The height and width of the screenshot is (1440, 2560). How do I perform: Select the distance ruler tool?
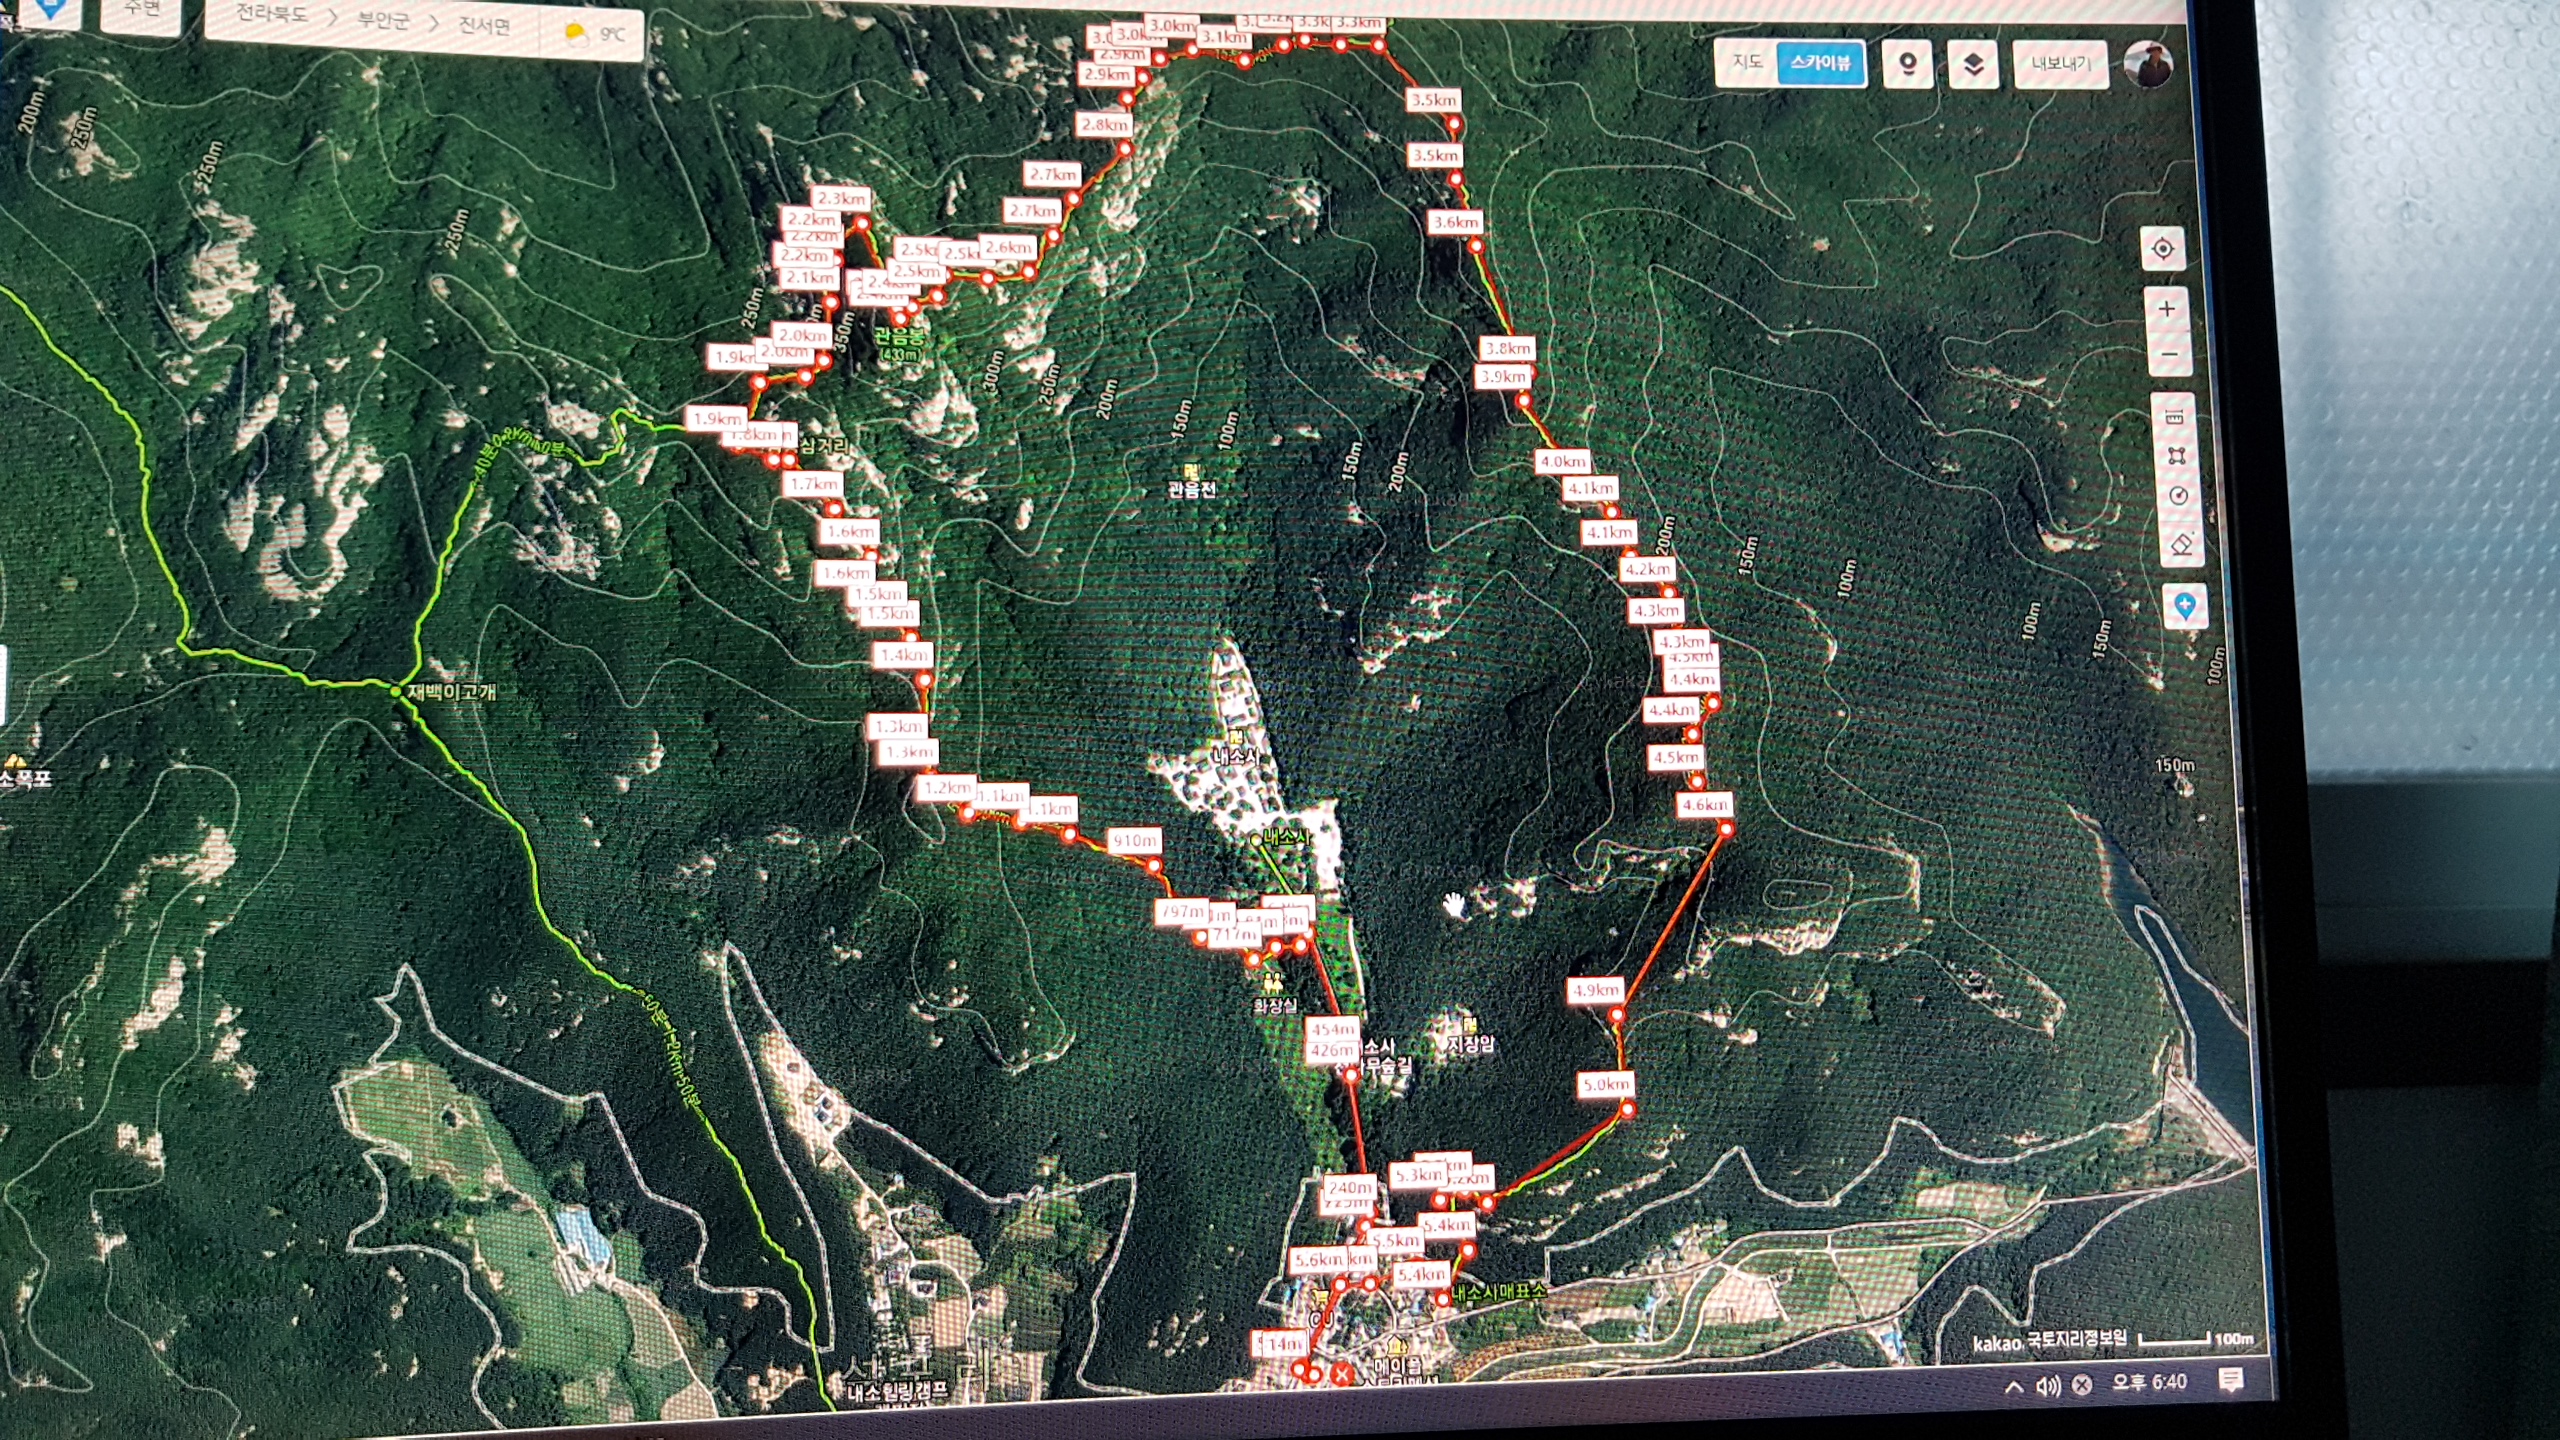point(2174,418)
